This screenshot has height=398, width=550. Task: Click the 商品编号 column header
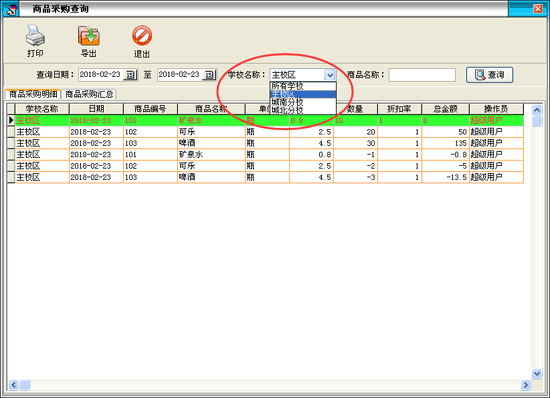coord(150,109)
